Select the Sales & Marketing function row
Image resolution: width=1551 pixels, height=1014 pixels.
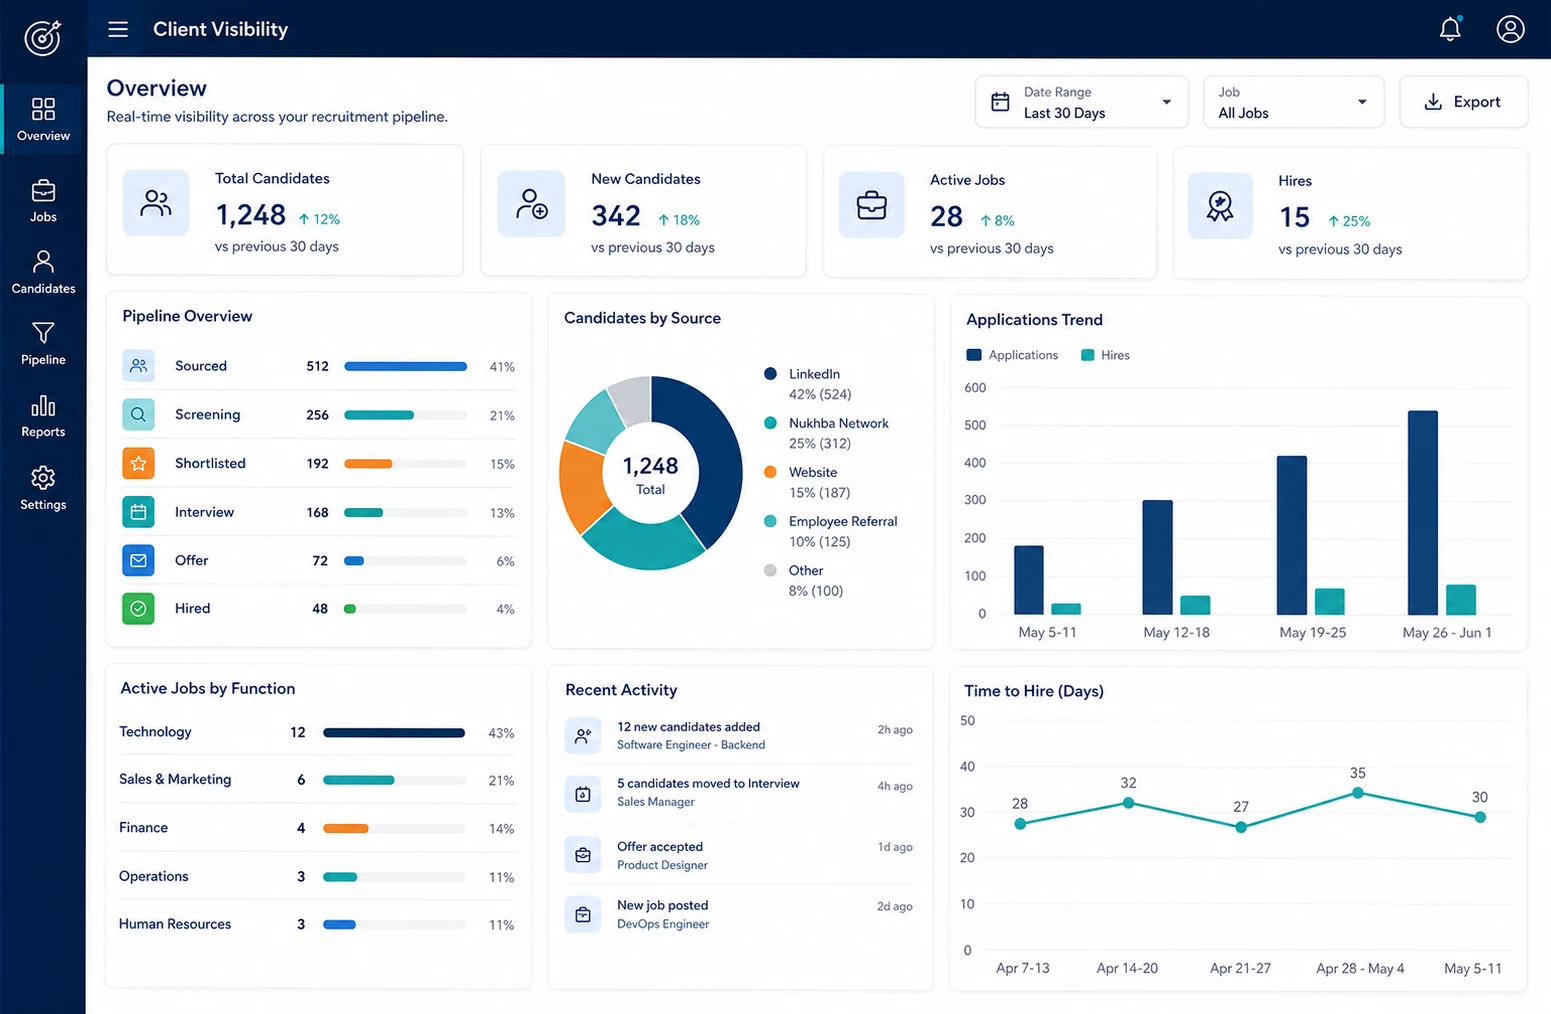317,780
